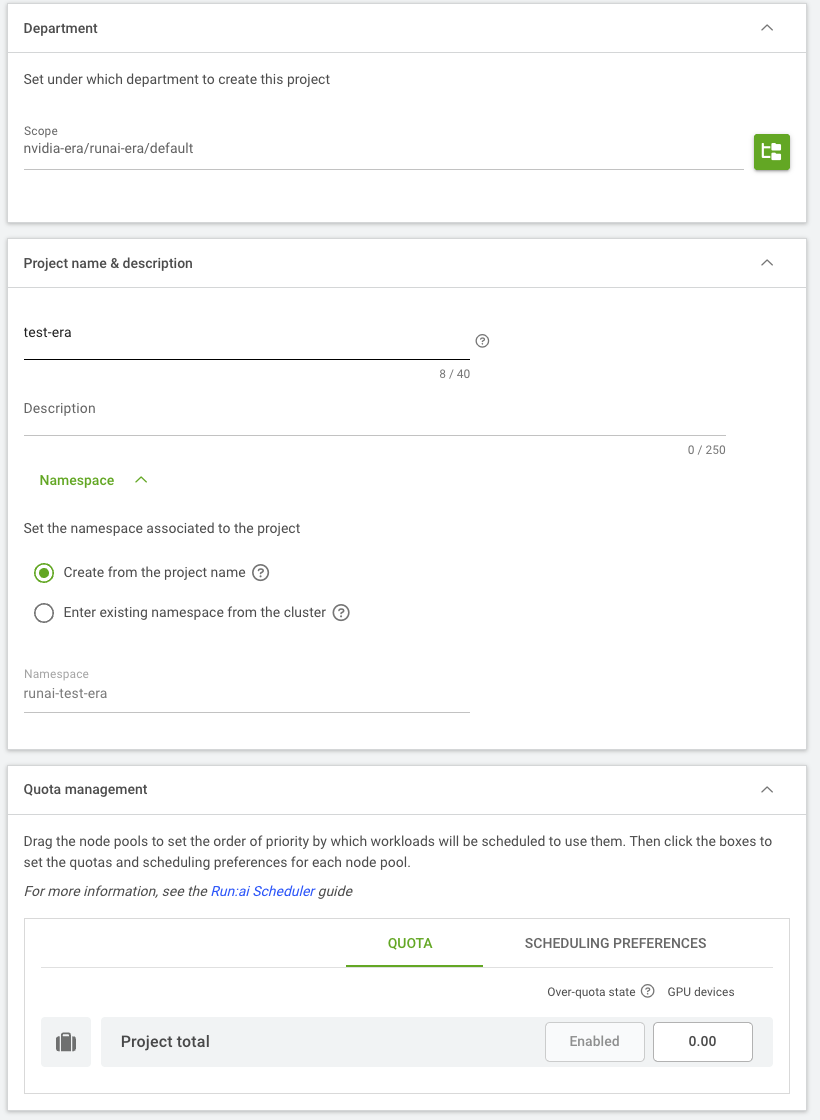Collapse the Namespace expander

(x=141, y=480)
